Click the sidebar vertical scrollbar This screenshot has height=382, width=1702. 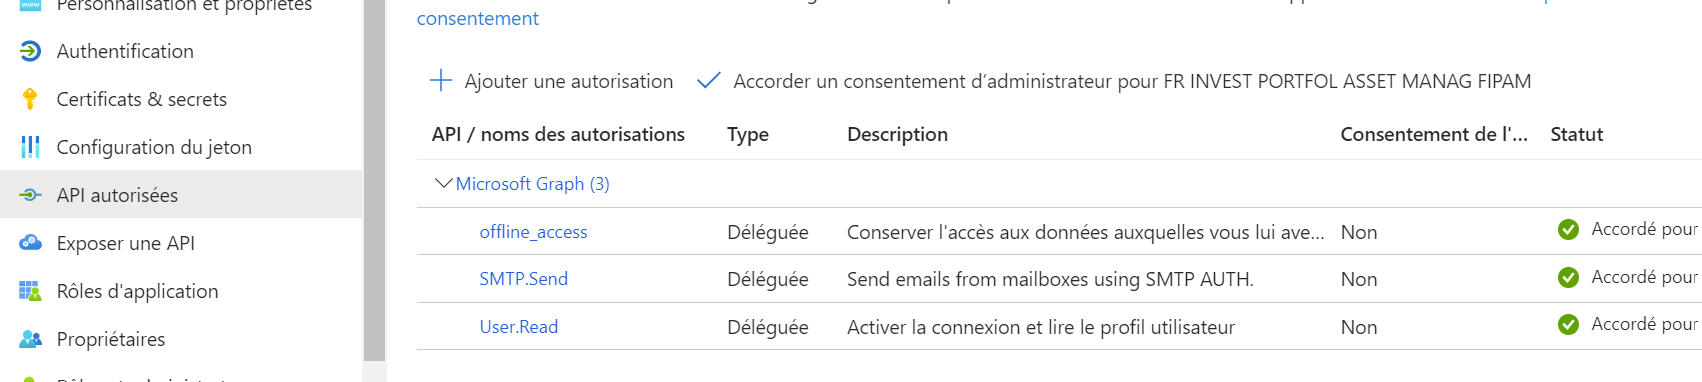click(374, 180)
